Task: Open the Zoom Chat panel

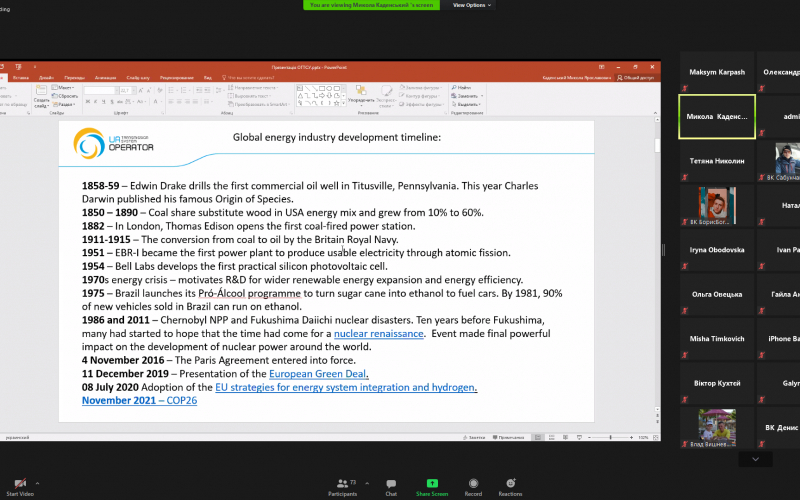Action: [x=391, y=487]
